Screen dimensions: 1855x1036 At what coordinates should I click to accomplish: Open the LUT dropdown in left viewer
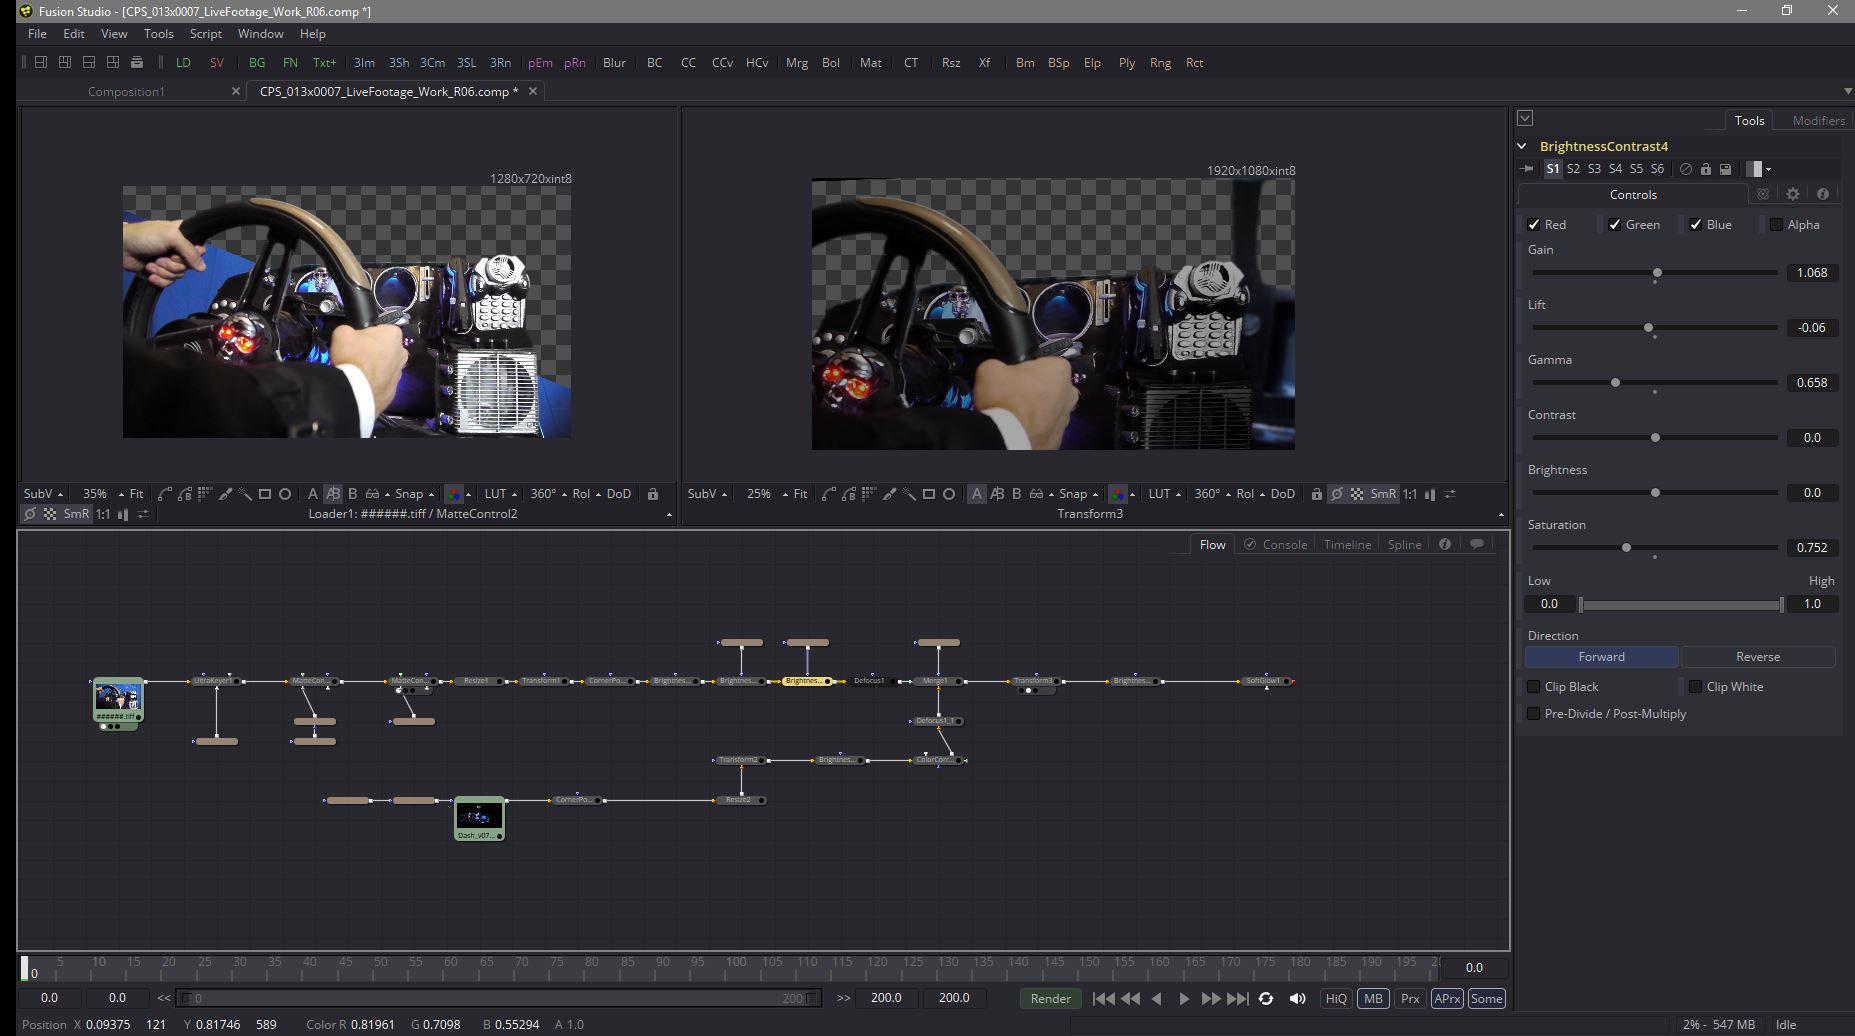coord(500,494)
